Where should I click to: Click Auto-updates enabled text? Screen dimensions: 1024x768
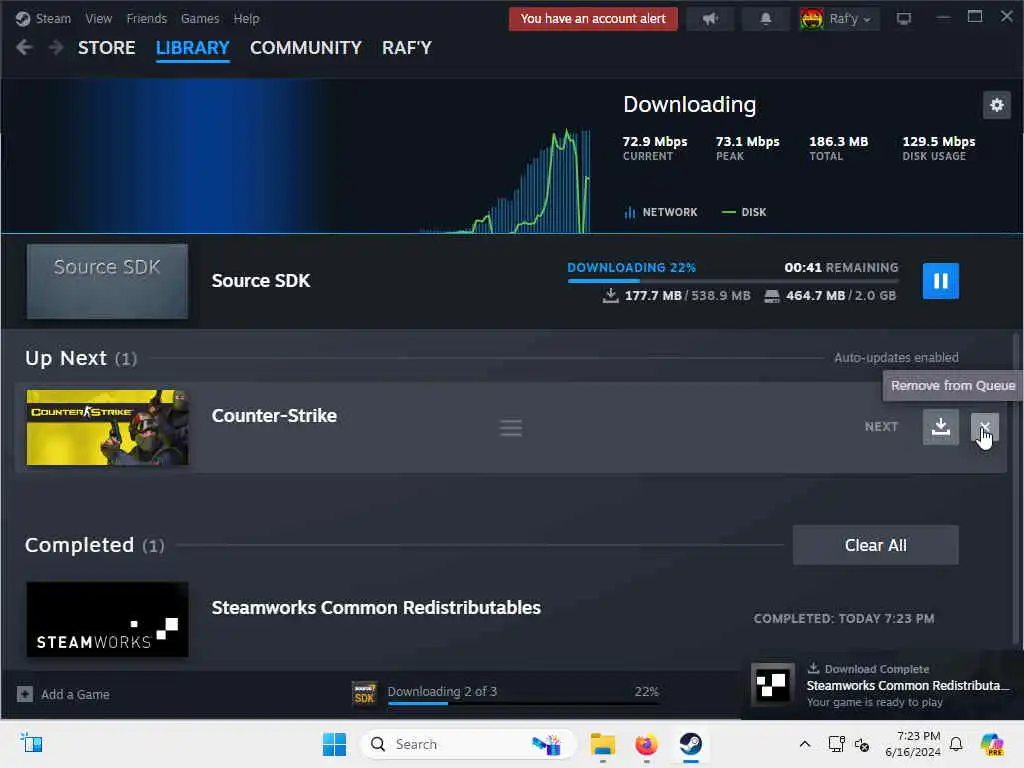tap(896, 358)
